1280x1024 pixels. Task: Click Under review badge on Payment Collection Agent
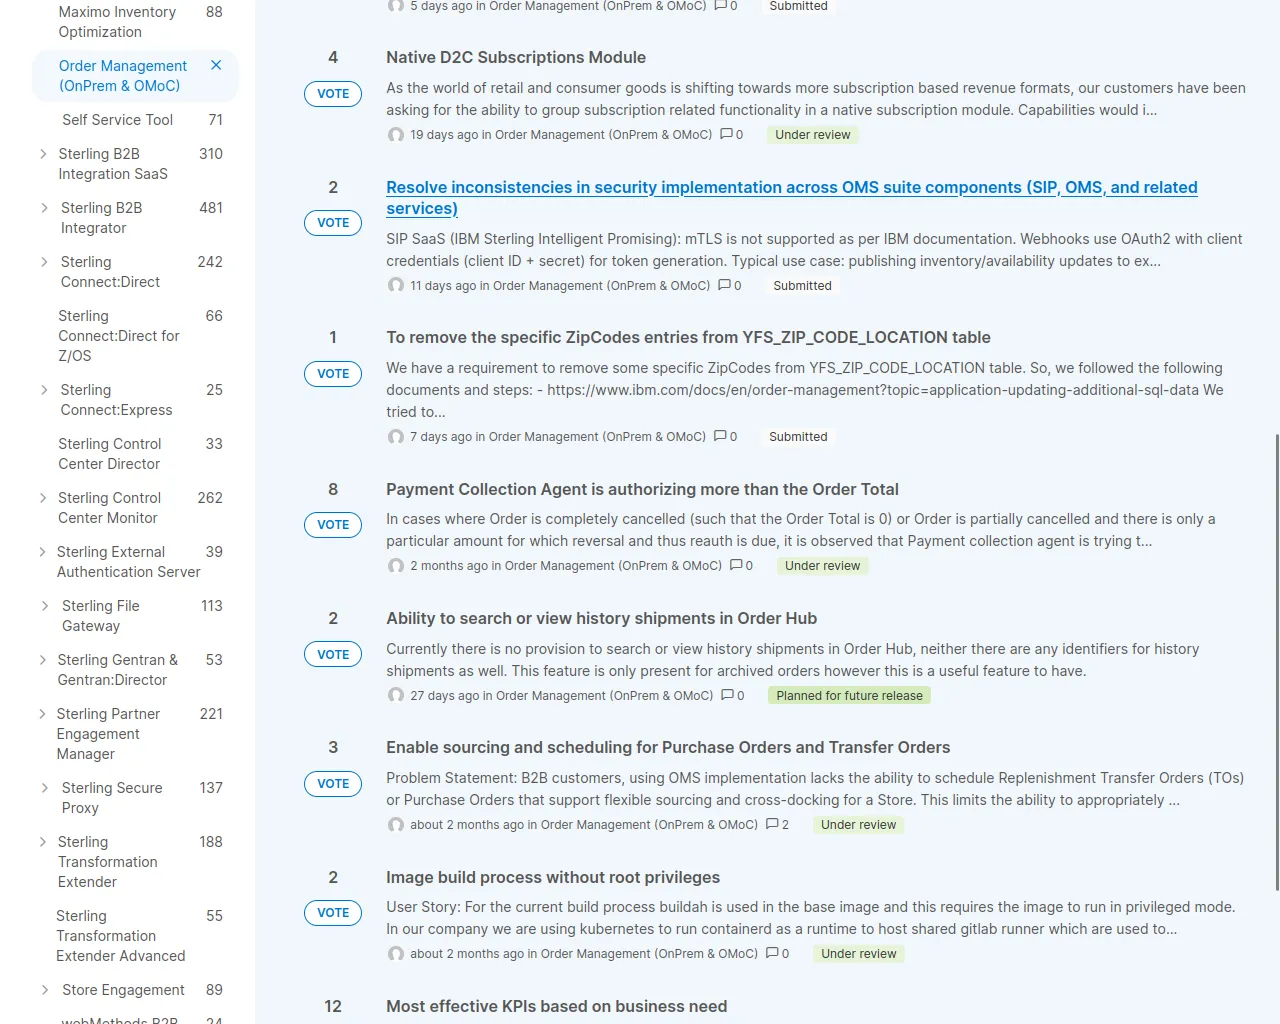[822, 565]
